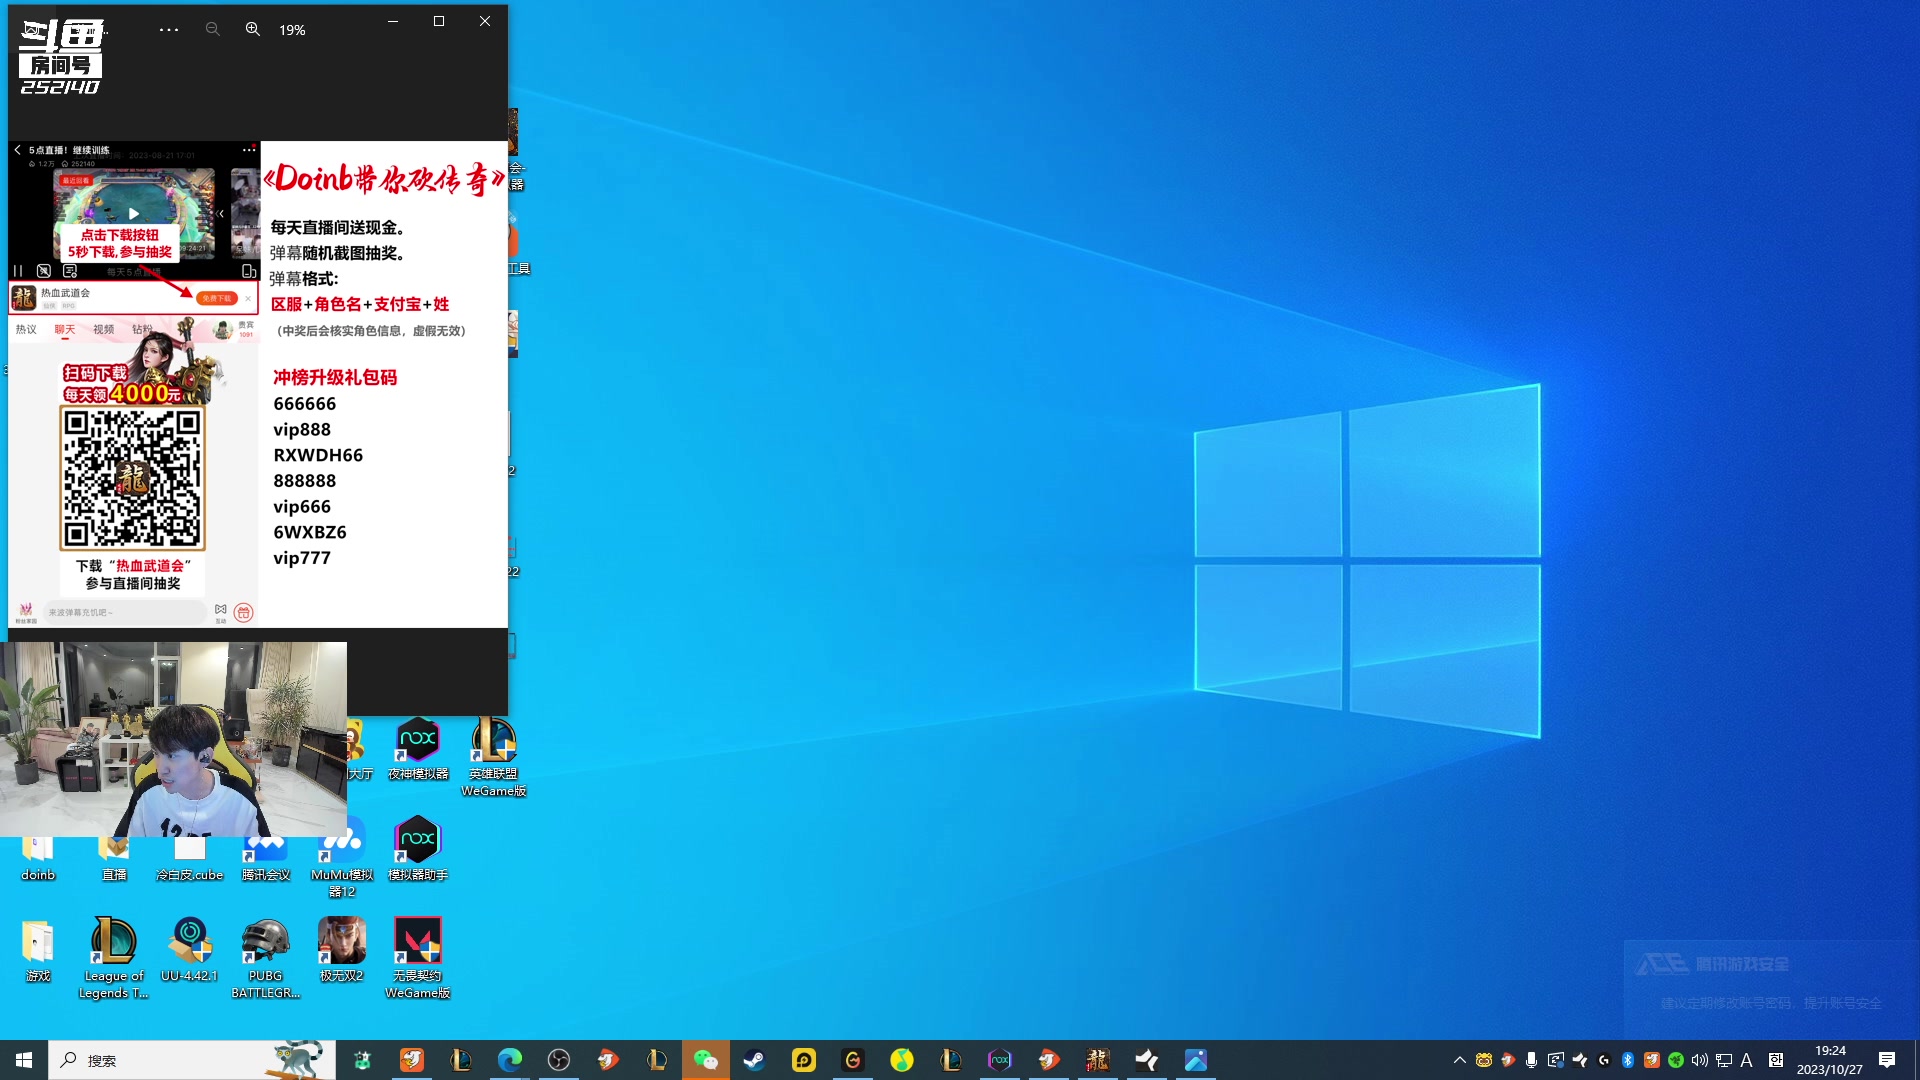Switch the Korean IME language indicator
The width and height of the screenshot is (1920, 1080).
pos(1776,1060)
